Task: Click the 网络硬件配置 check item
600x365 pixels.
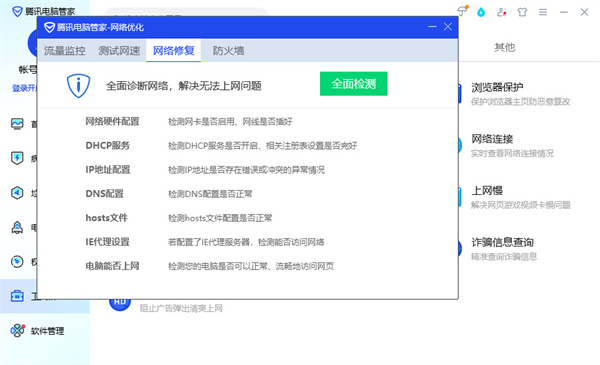Action: coord(112,122)
